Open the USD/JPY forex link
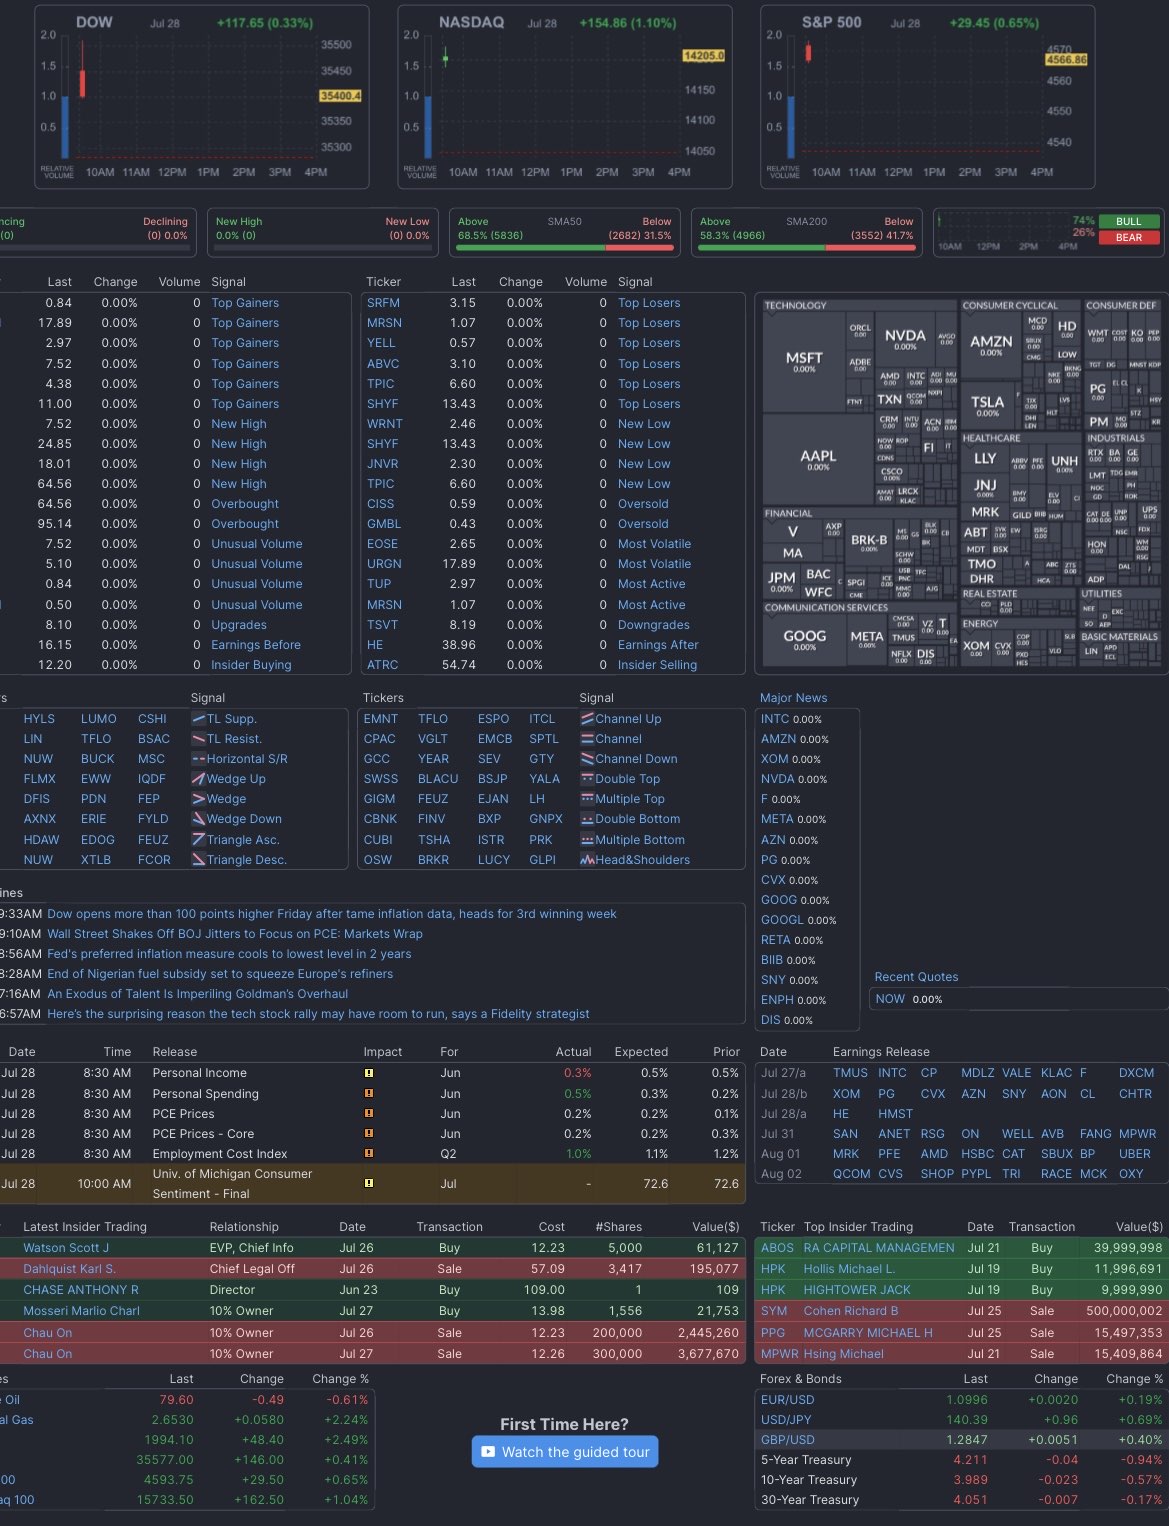The width and height of the screenshot is (1169, 1526). [x=786, y=1420]
